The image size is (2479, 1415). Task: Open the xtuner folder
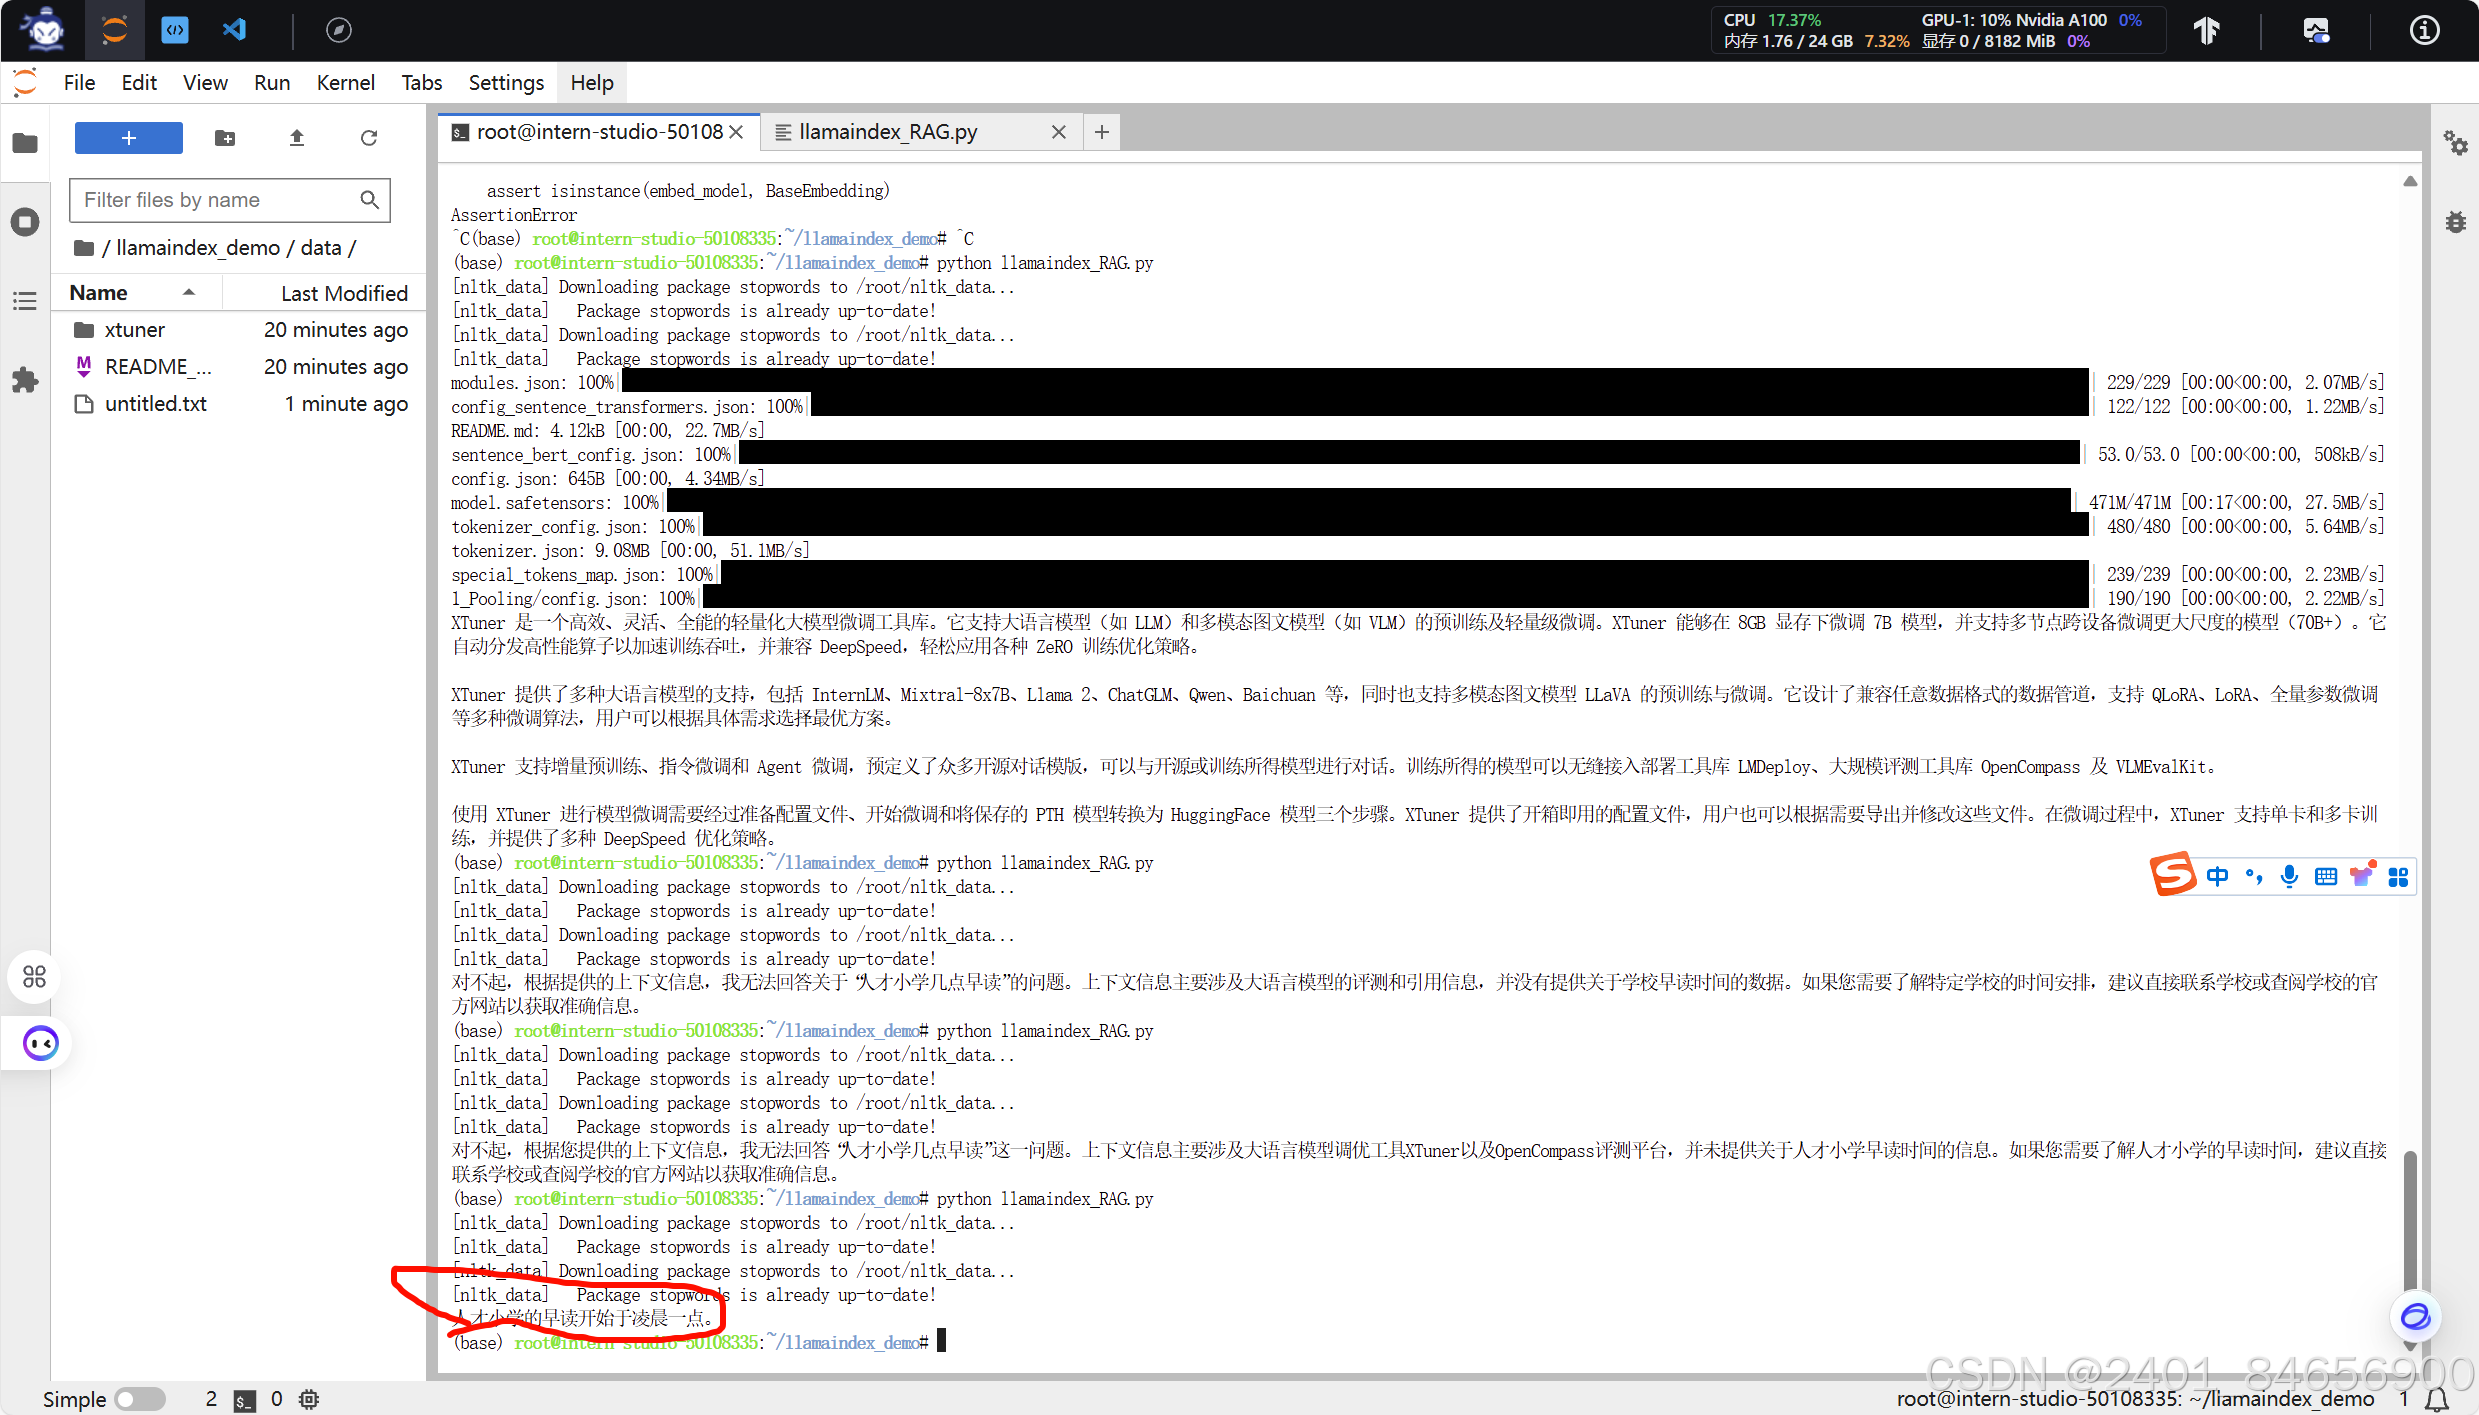click(135, 330)
